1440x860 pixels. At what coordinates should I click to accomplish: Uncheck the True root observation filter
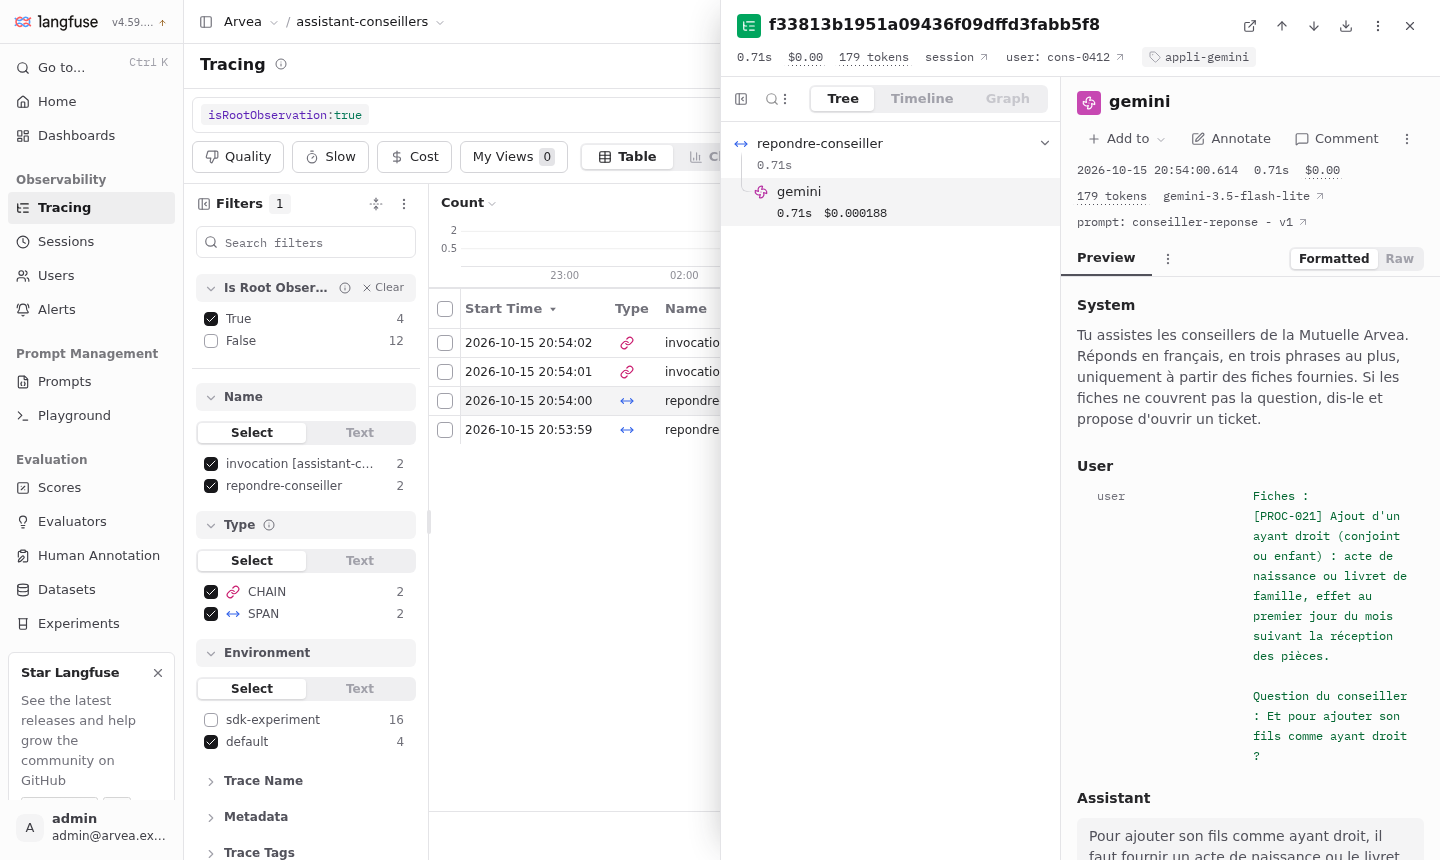[211, 319]
